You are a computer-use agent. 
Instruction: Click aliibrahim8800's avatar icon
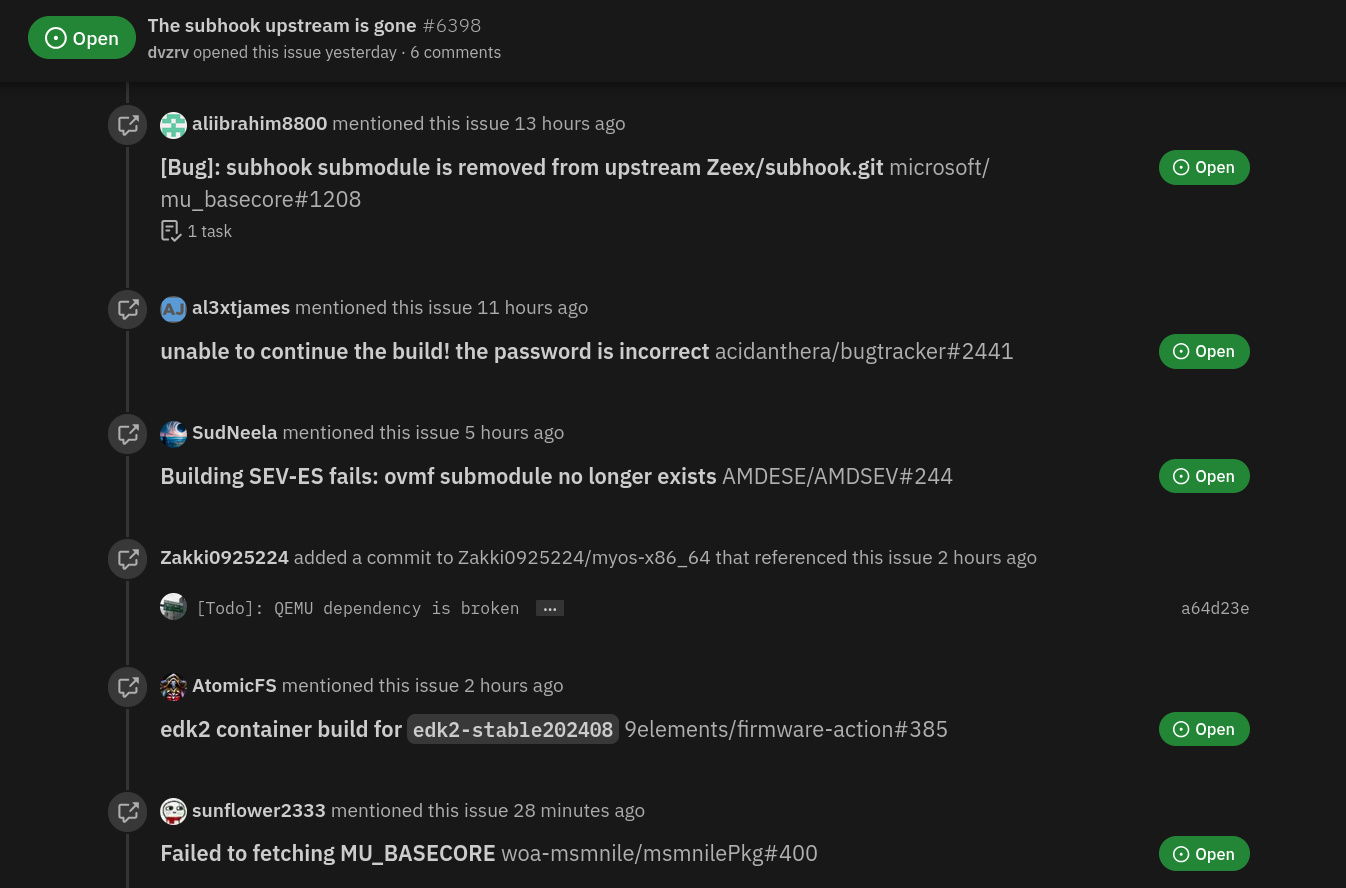(x=174, y=125)
